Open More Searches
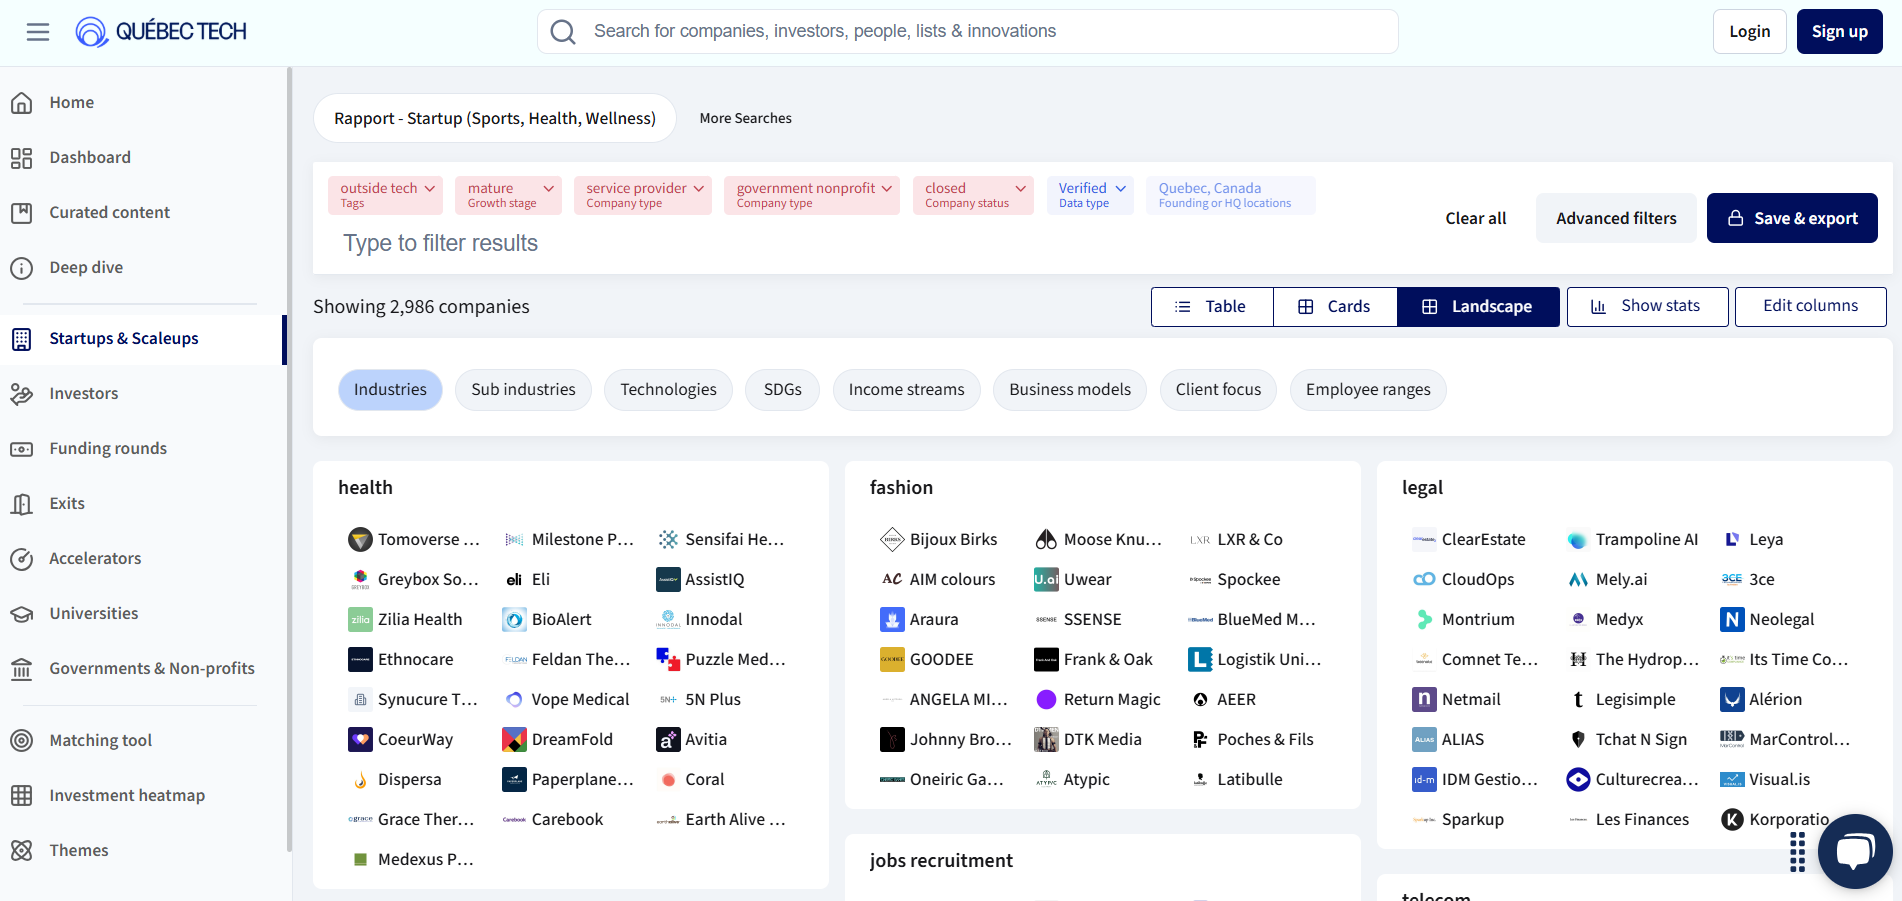This screenshot has height=901, width=1902. tap(746, 118)
